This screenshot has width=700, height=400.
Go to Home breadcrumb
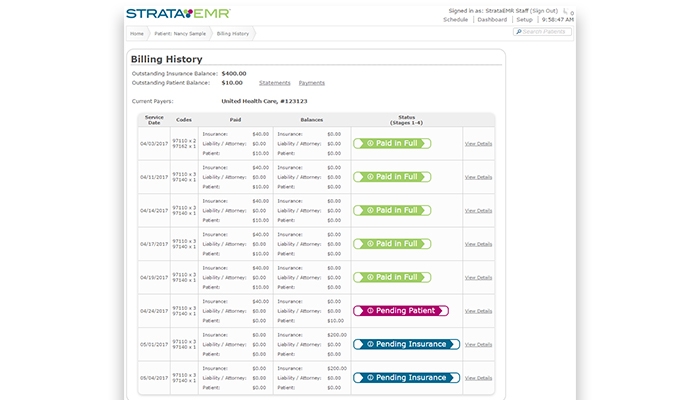click(137, 33)
